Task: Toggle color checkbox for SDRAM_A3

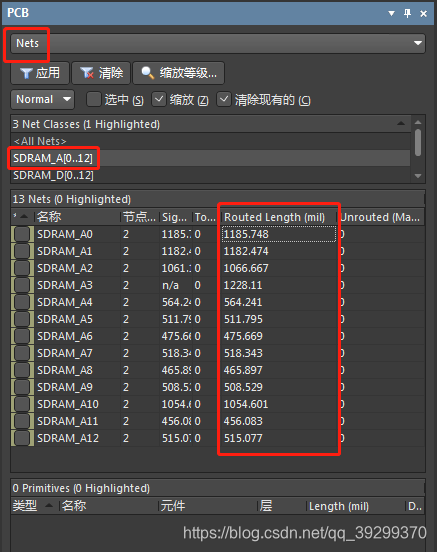Action: click(22, 285)
